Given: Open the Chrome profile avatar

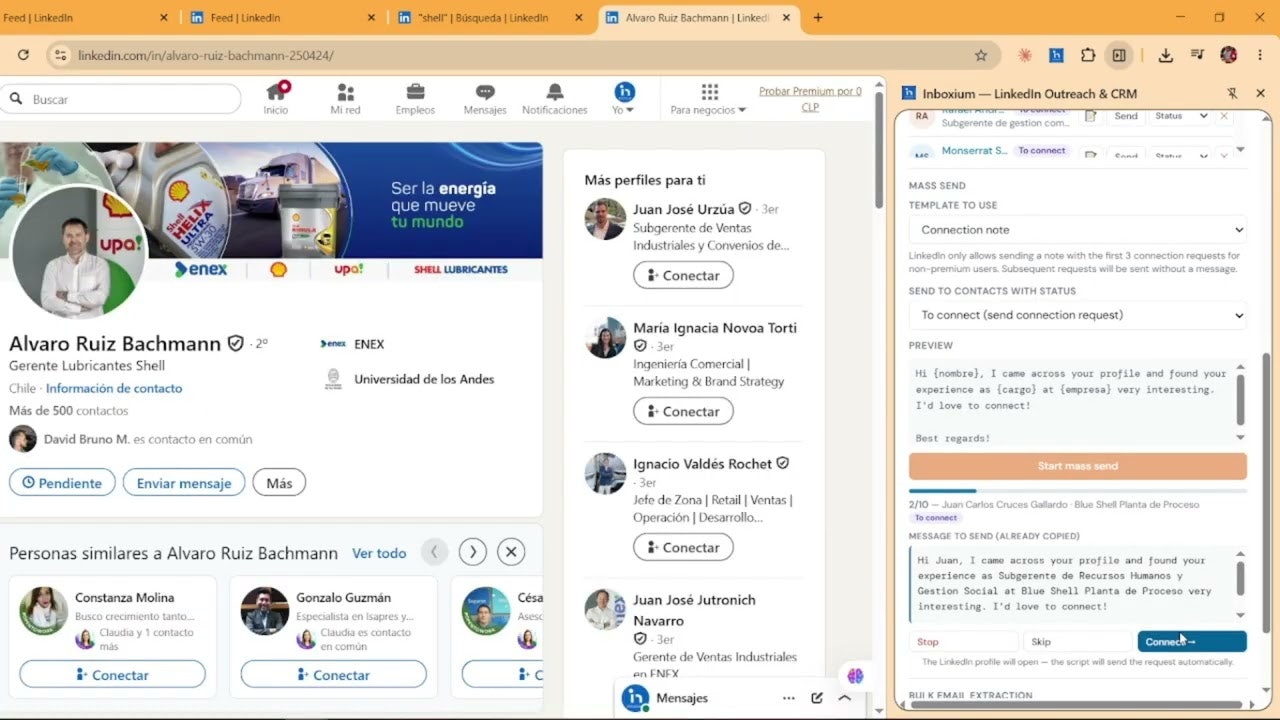Looking at the screenshot, I should tap(1229, 55).
